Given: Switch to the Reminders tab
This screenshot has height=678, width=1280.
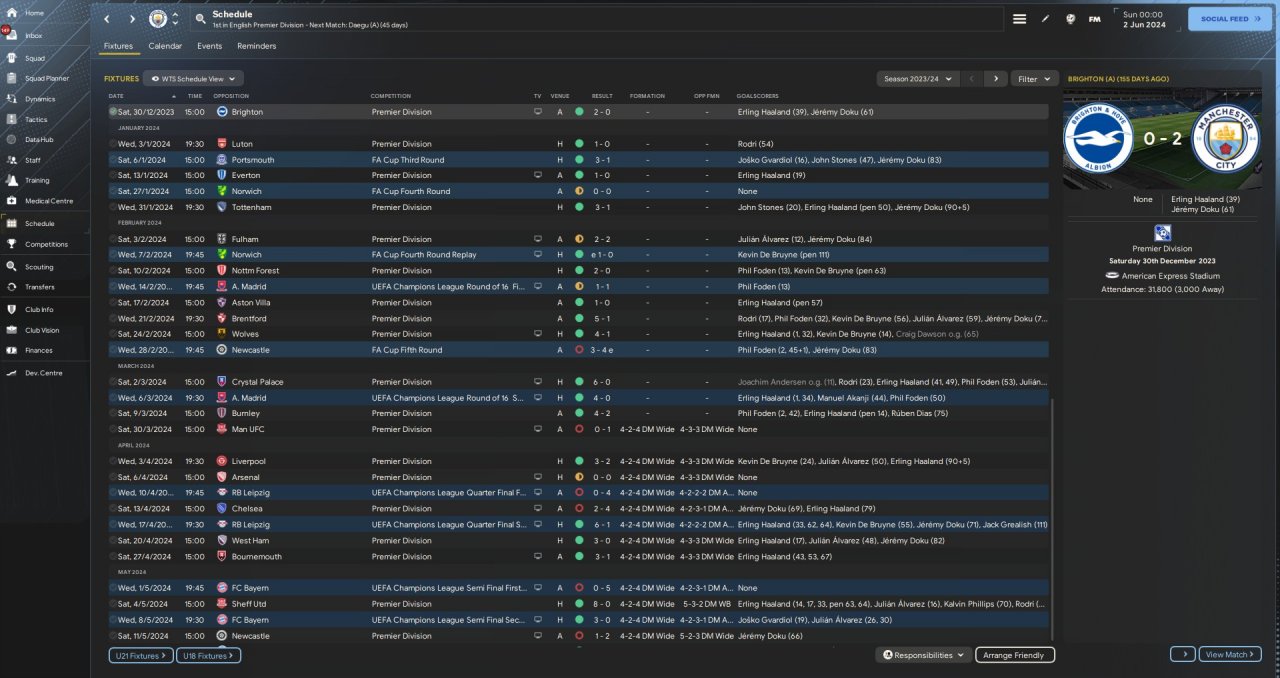Looking at the screenshot, I should 256,46.
